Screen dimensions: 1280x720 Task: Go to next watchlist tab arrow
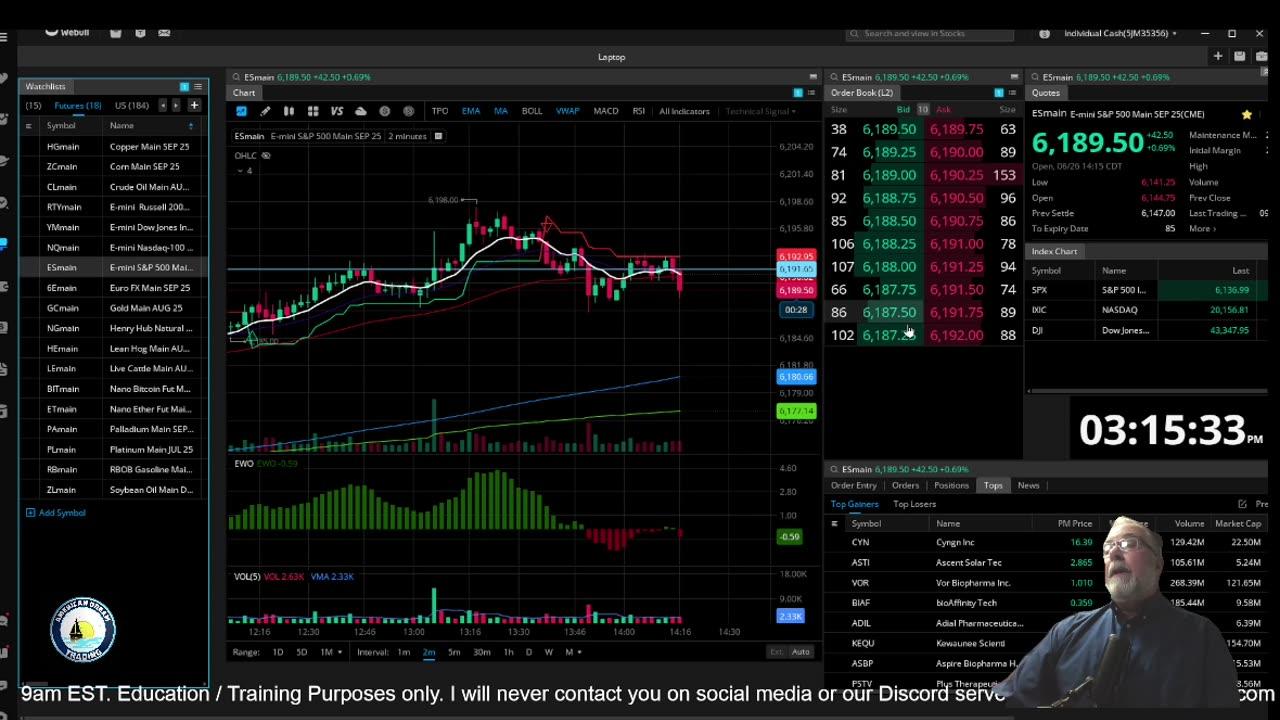(176, 105)
